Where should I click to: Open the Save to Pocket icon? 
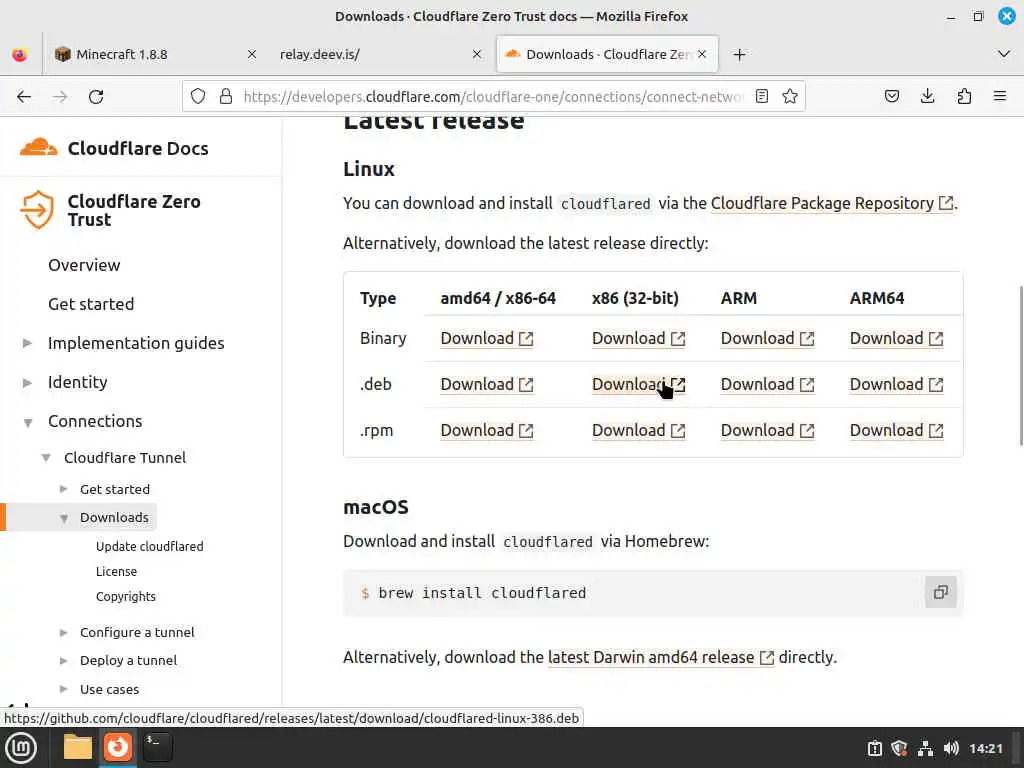point(891,97)
